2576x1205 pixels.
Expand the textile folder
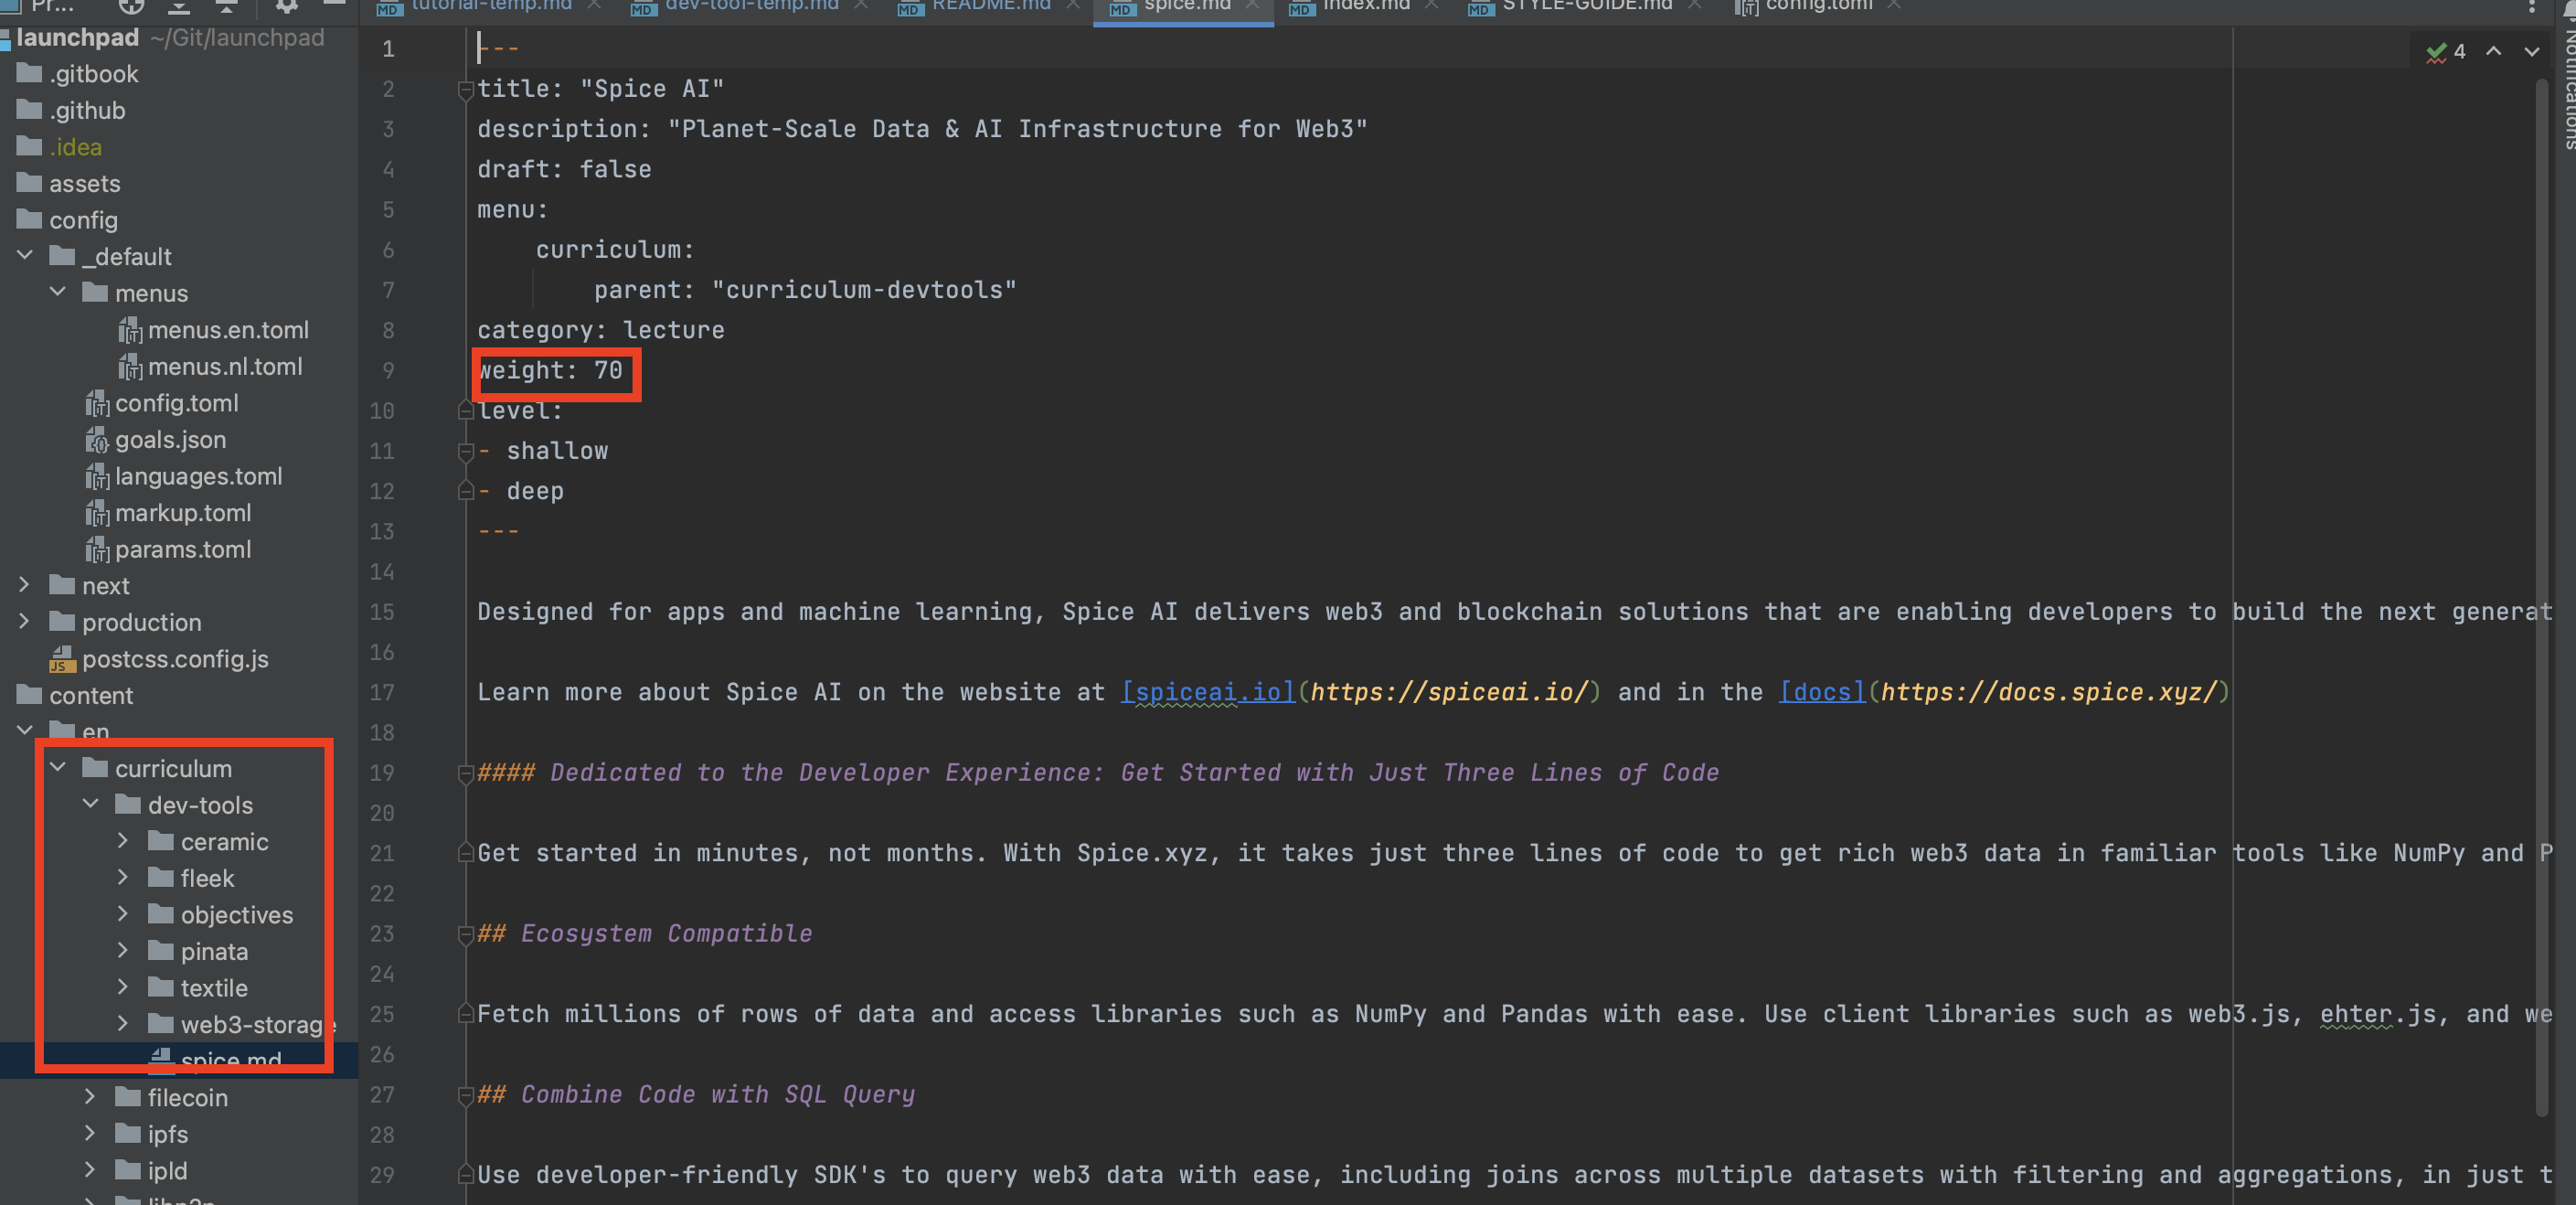coord(123,987)
